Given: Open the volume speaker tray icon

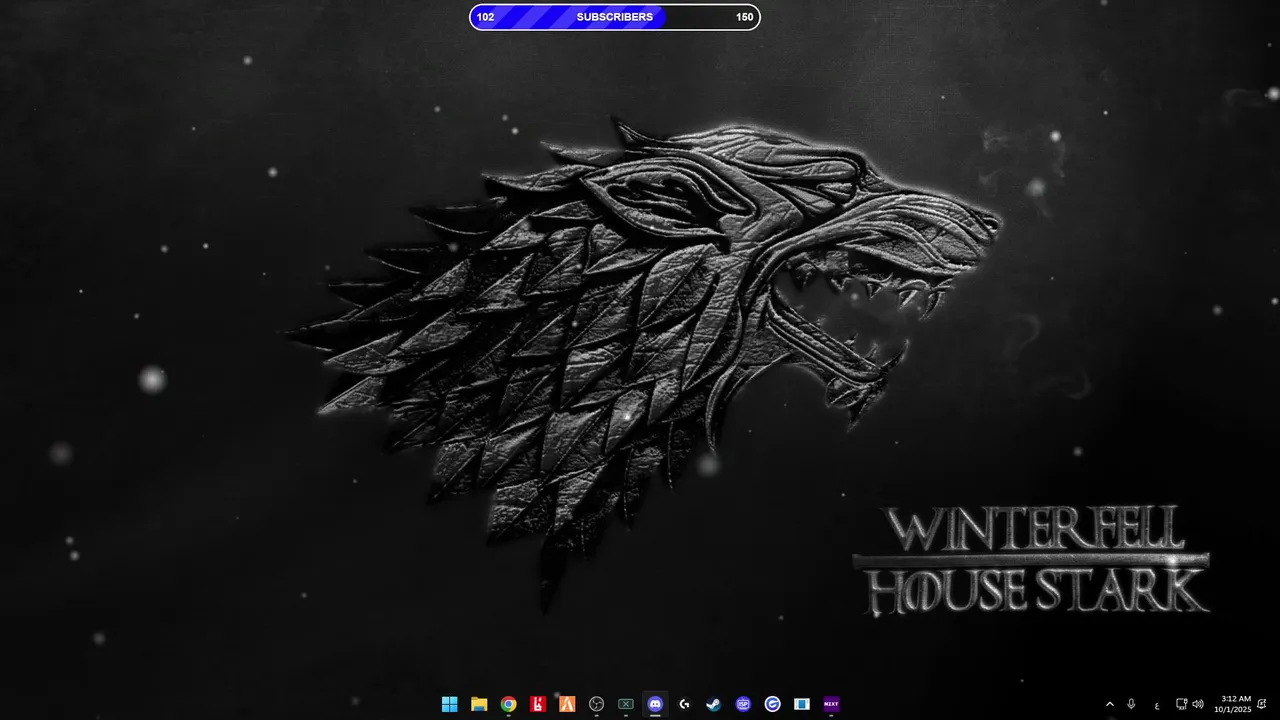Looking at the screenshot, I should pos(1198,704).
